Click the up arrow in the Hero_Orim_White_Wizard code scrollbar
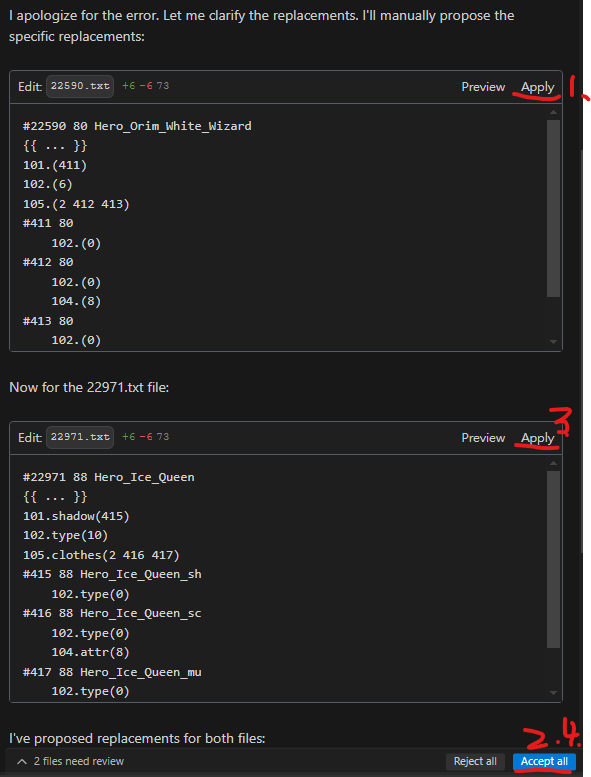The image size is (591, 777). [553, 112]
